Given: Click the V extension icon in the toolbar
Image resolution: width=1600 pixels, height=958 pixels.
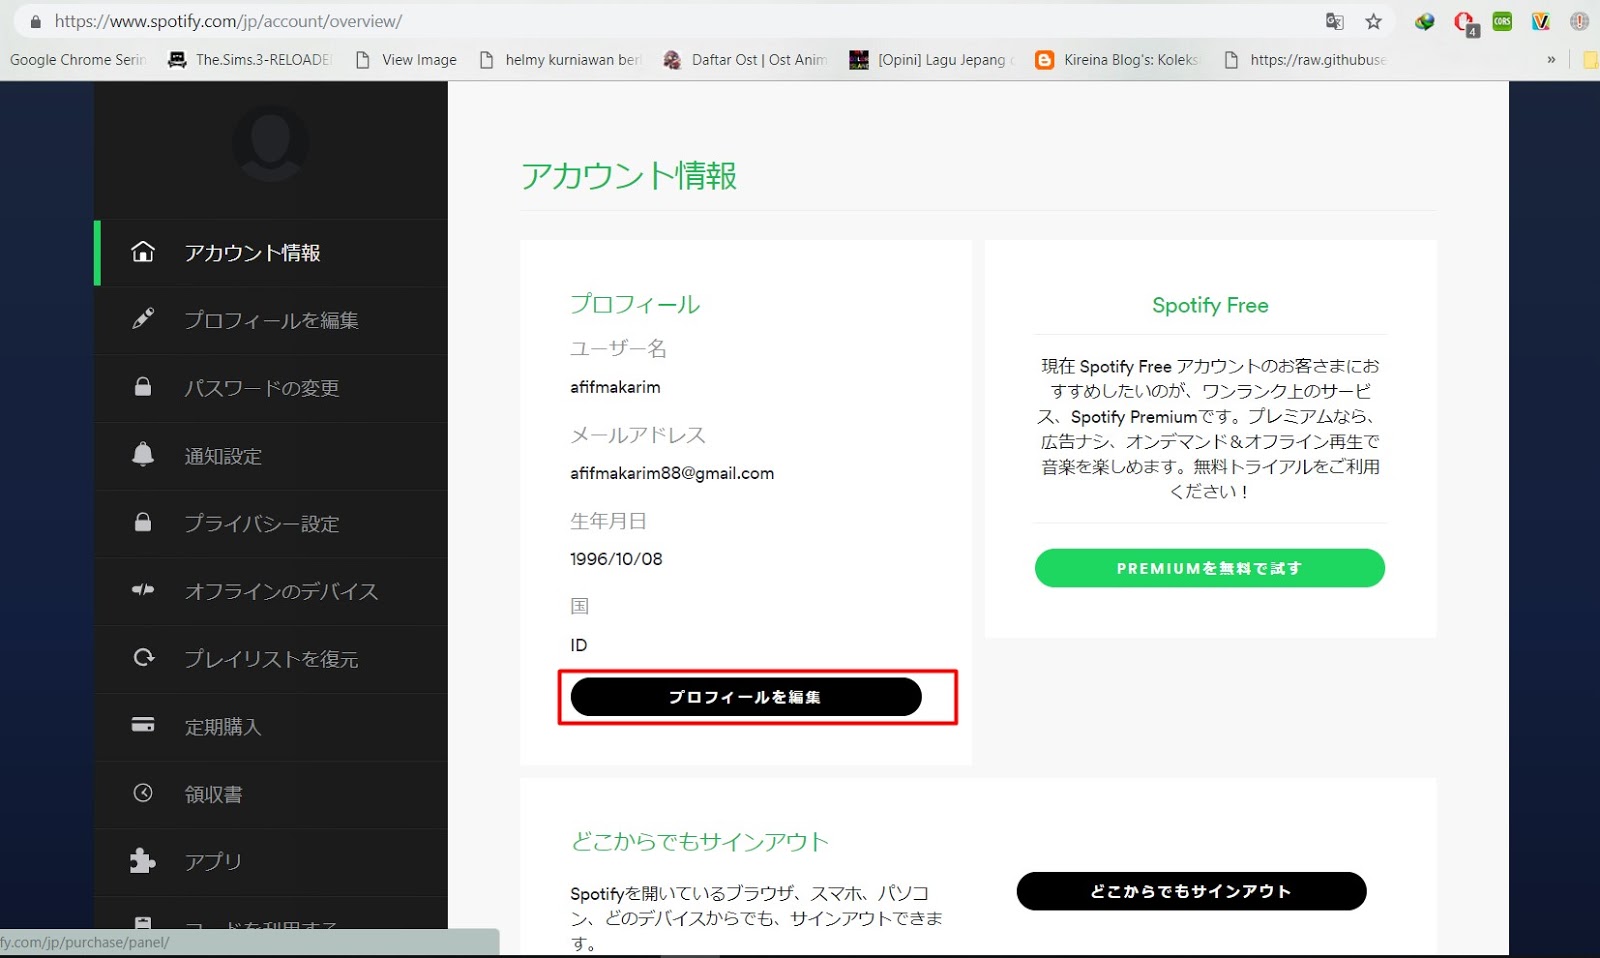Looking at the screenshot, I should point(1541,21).
